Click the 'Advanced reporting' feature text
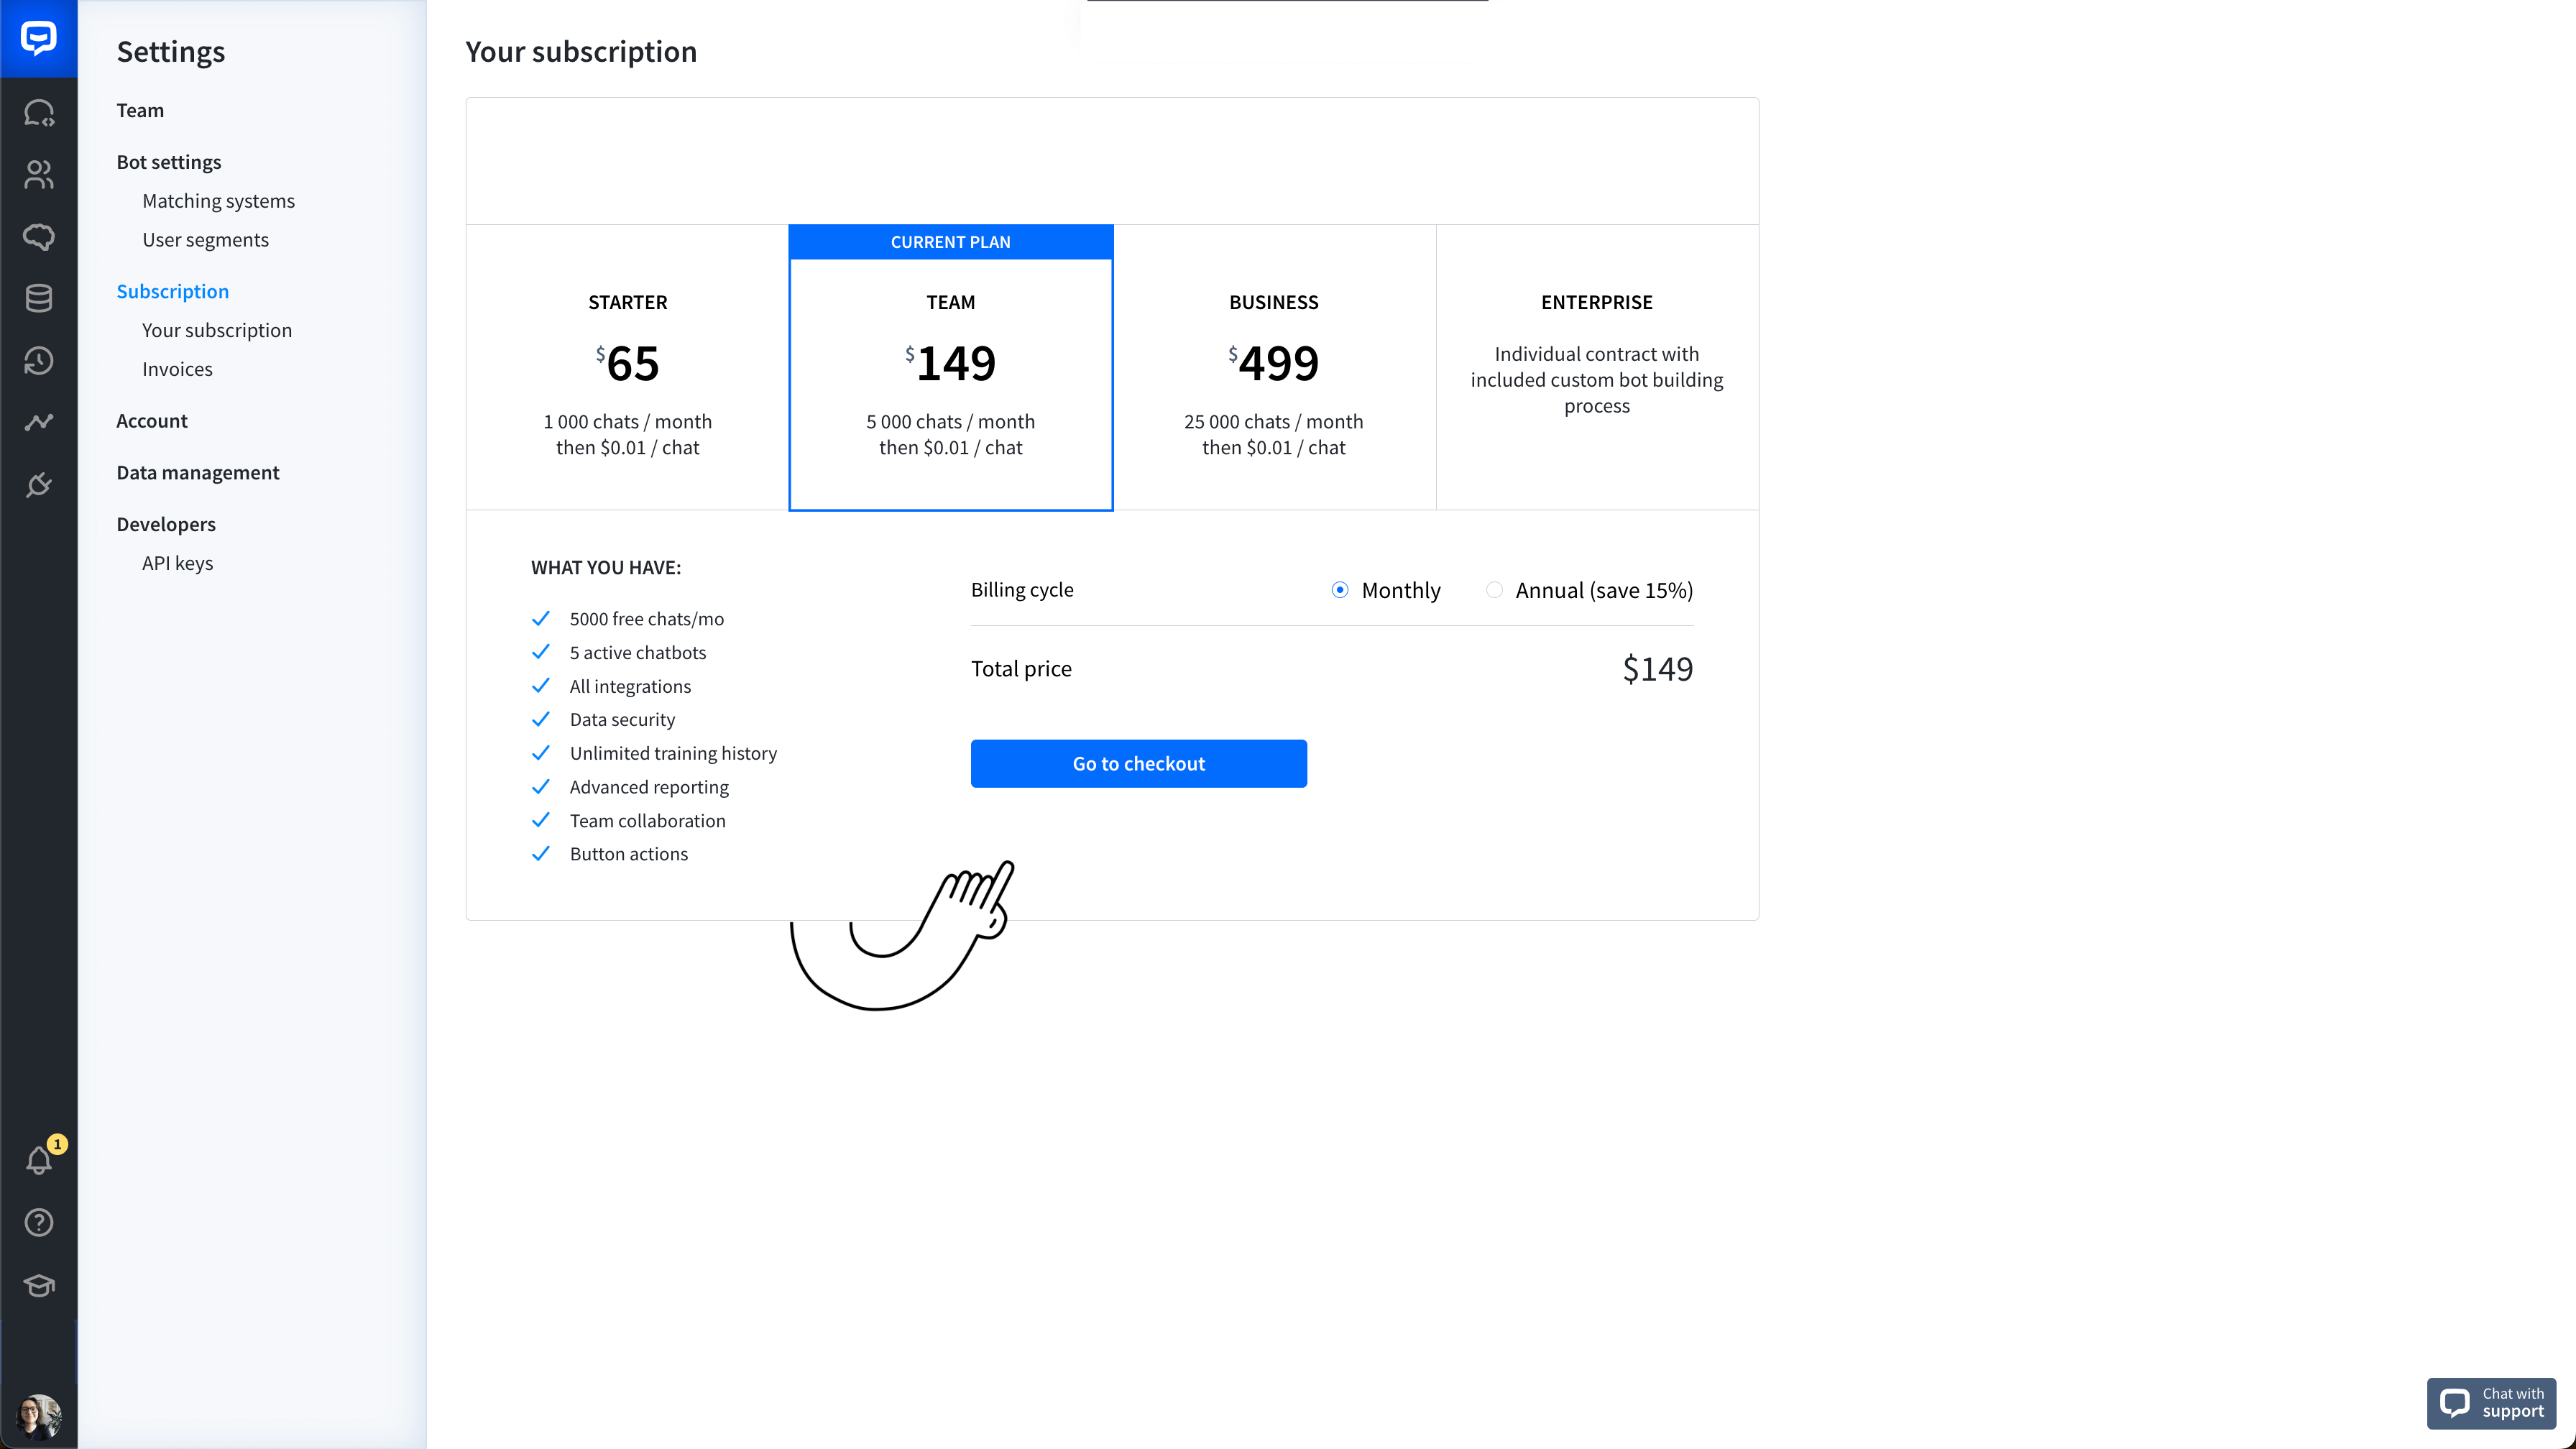Viewport: 2576px width, 1449px height. (x=649, y=788)
